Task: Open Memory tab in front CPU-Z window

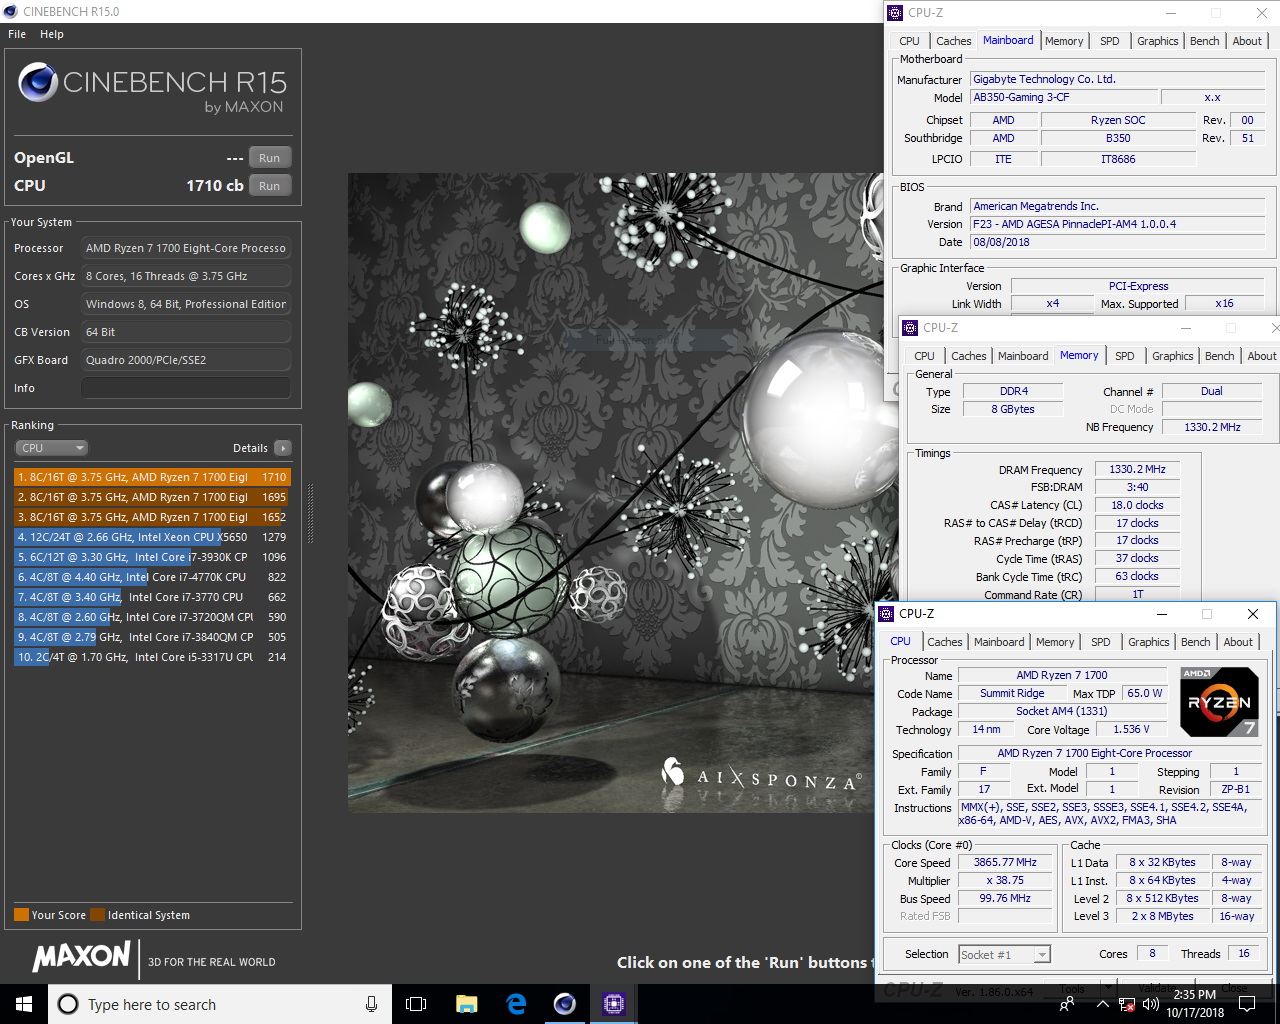Action: [x=1055, y=642]
